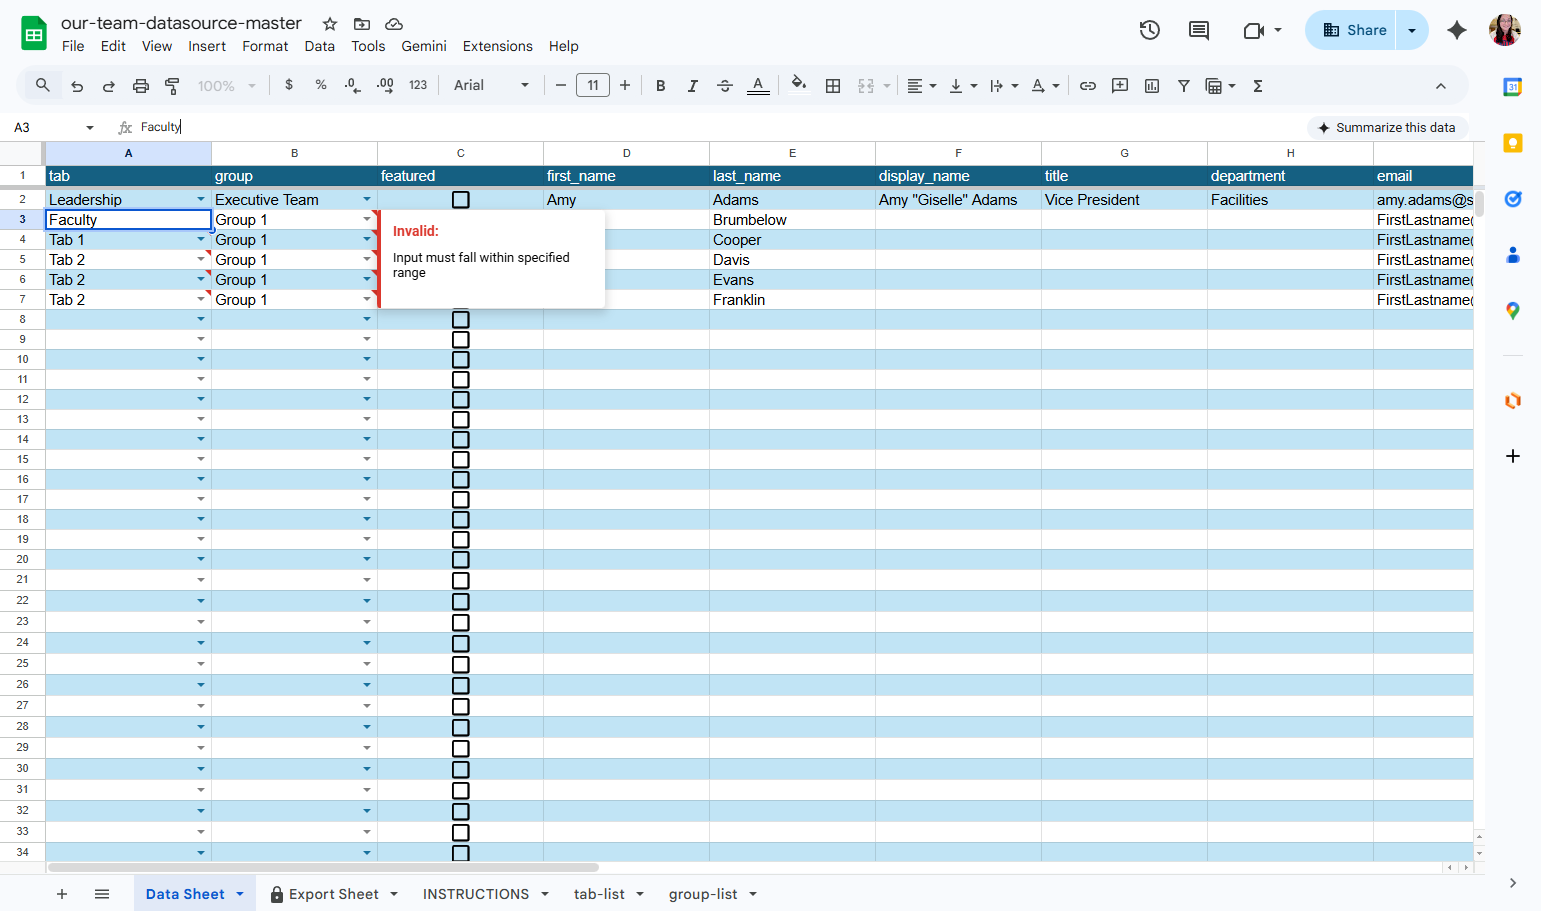Toggle Bold formatting

point(660,86)
